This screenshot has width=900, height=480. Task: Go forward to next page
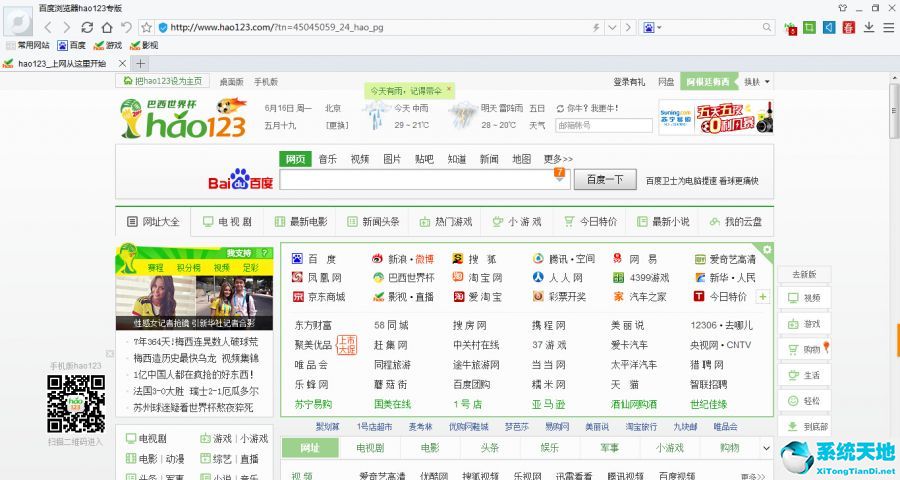pyautogui.click(x=67, y=27)
